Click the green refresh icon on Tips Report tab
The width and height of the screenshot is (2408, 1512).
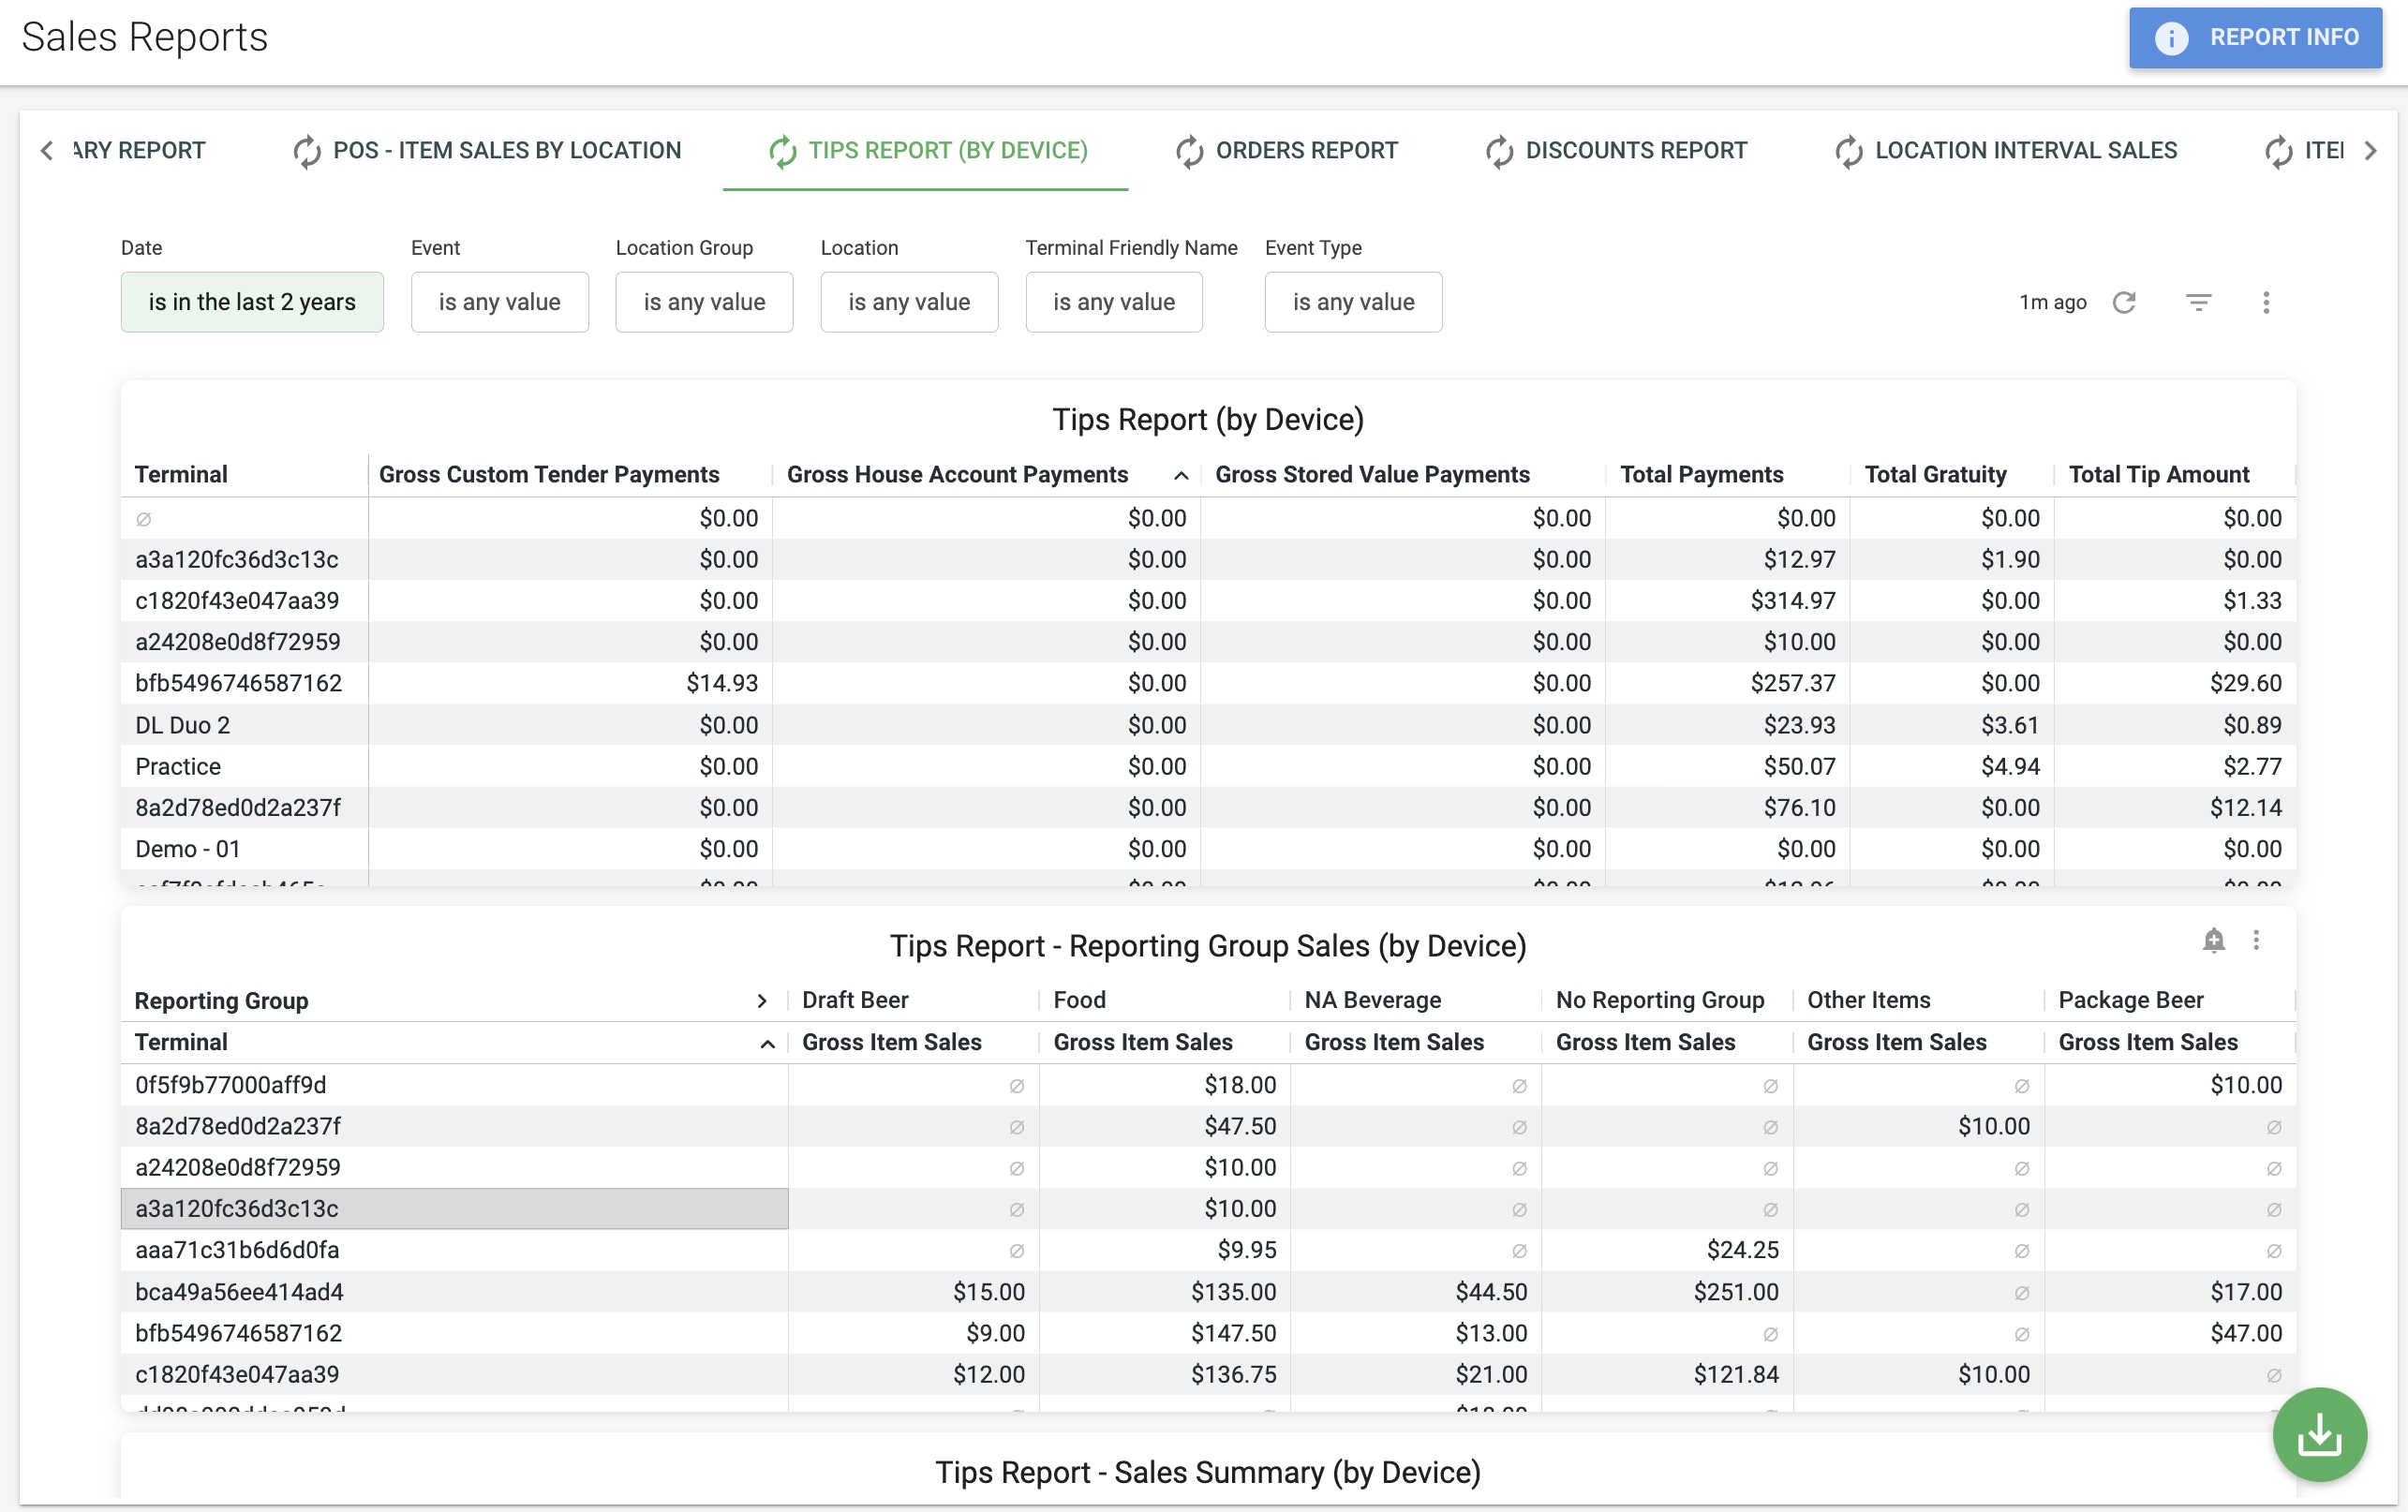coord(782,151)
